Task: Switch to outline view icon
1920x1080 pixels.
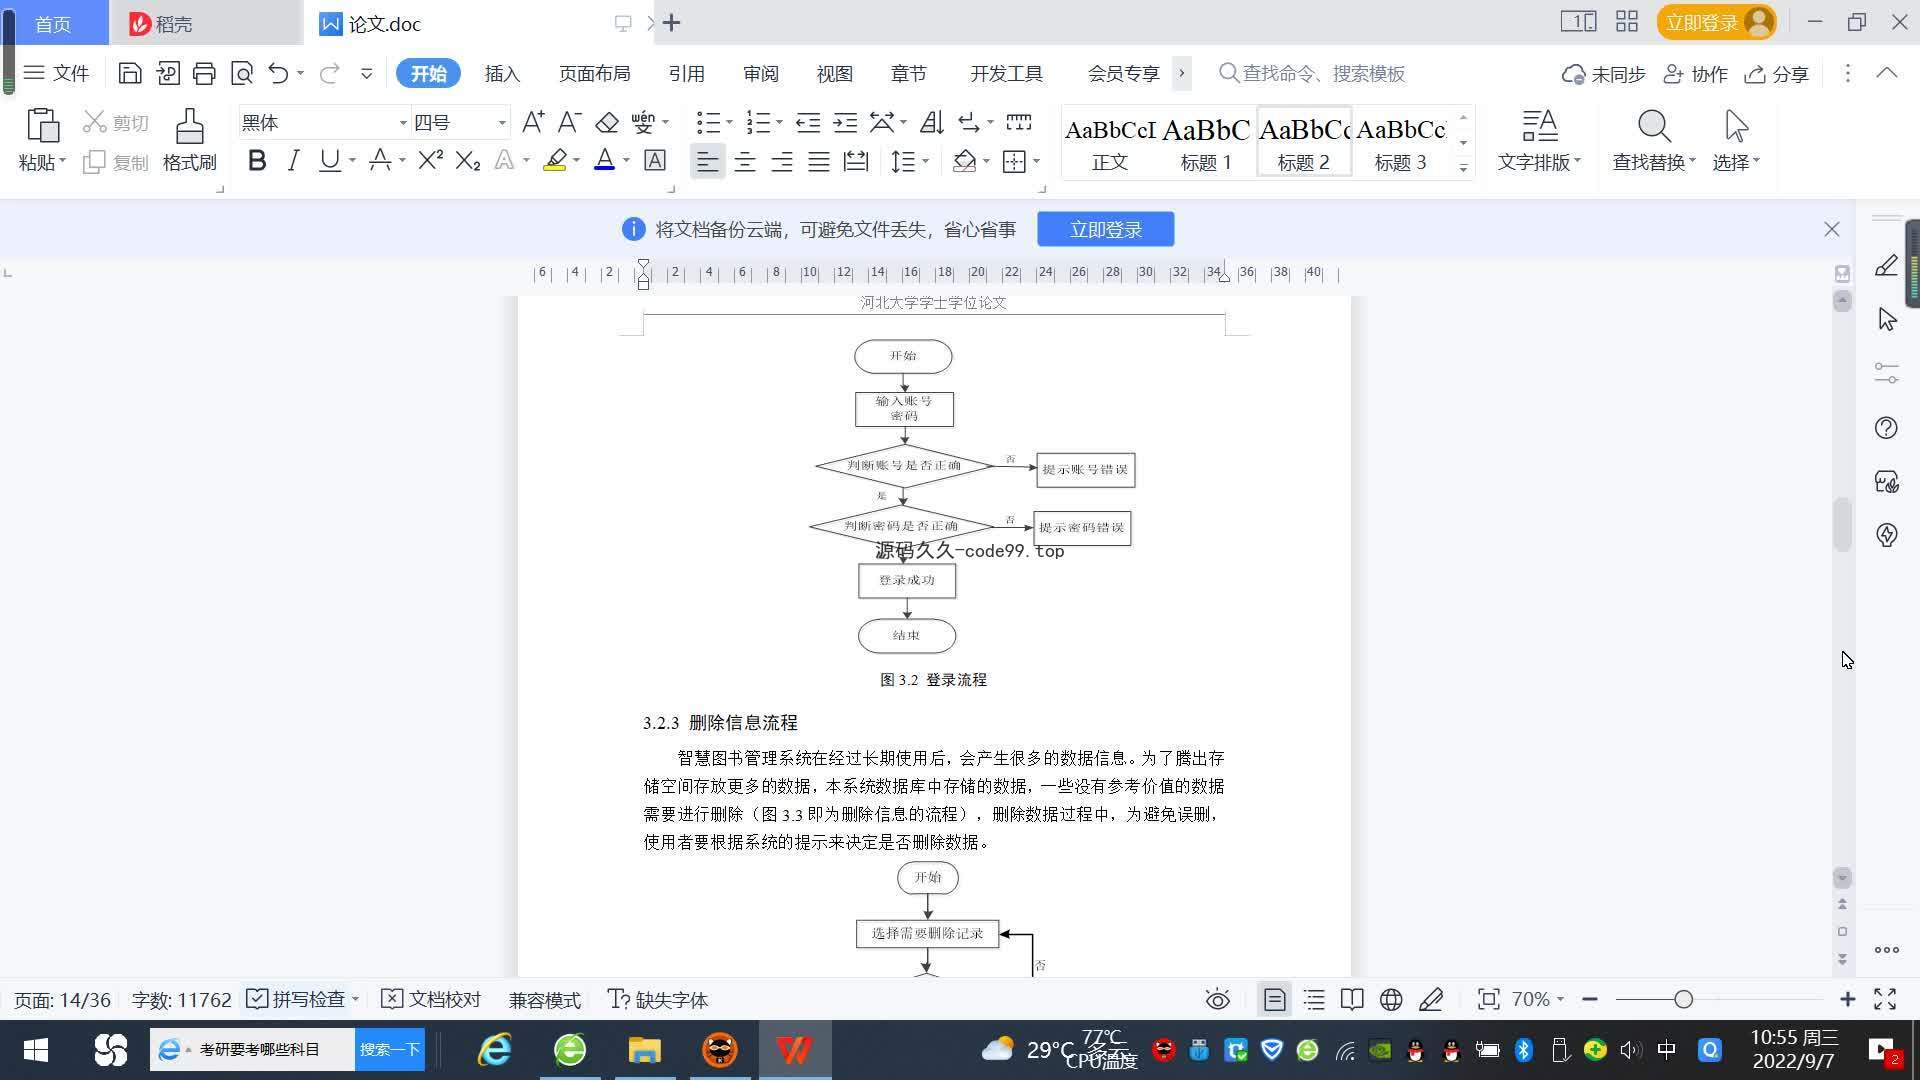Action: click(1314, 1000)
